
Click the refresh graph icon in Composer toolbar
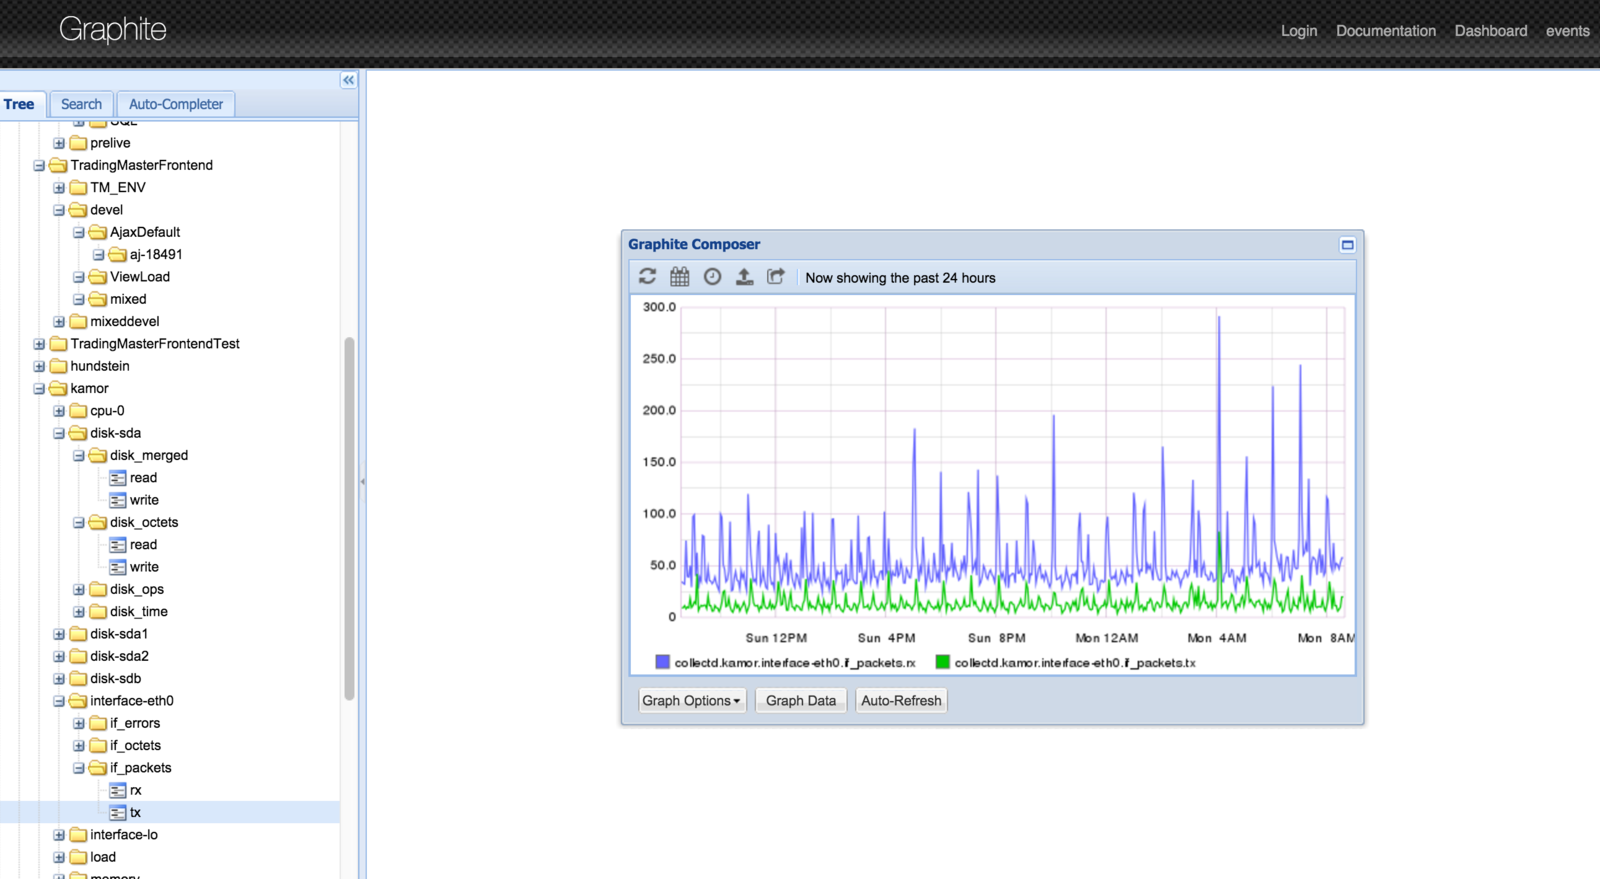(648, 277)
